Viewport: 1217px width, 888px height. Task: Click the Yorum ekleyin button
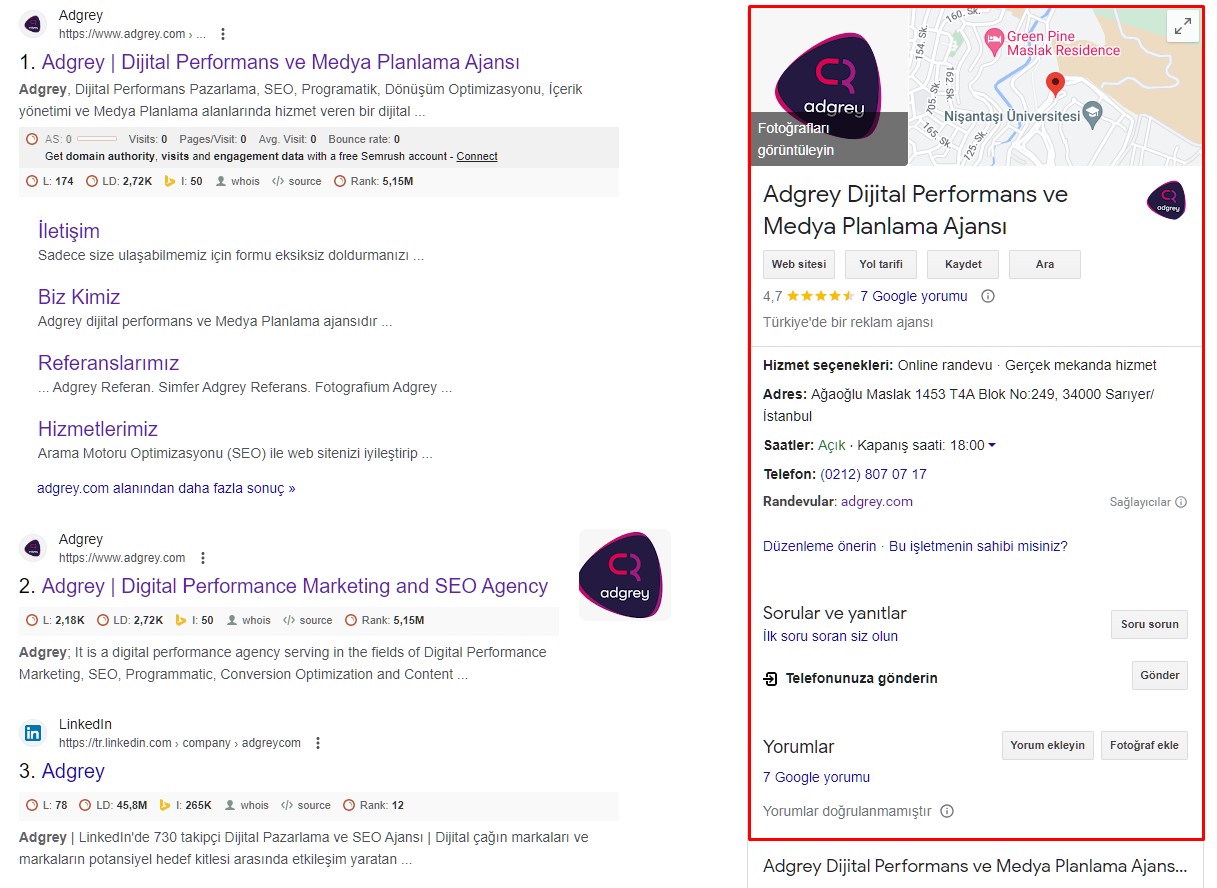click(1047, 746)
